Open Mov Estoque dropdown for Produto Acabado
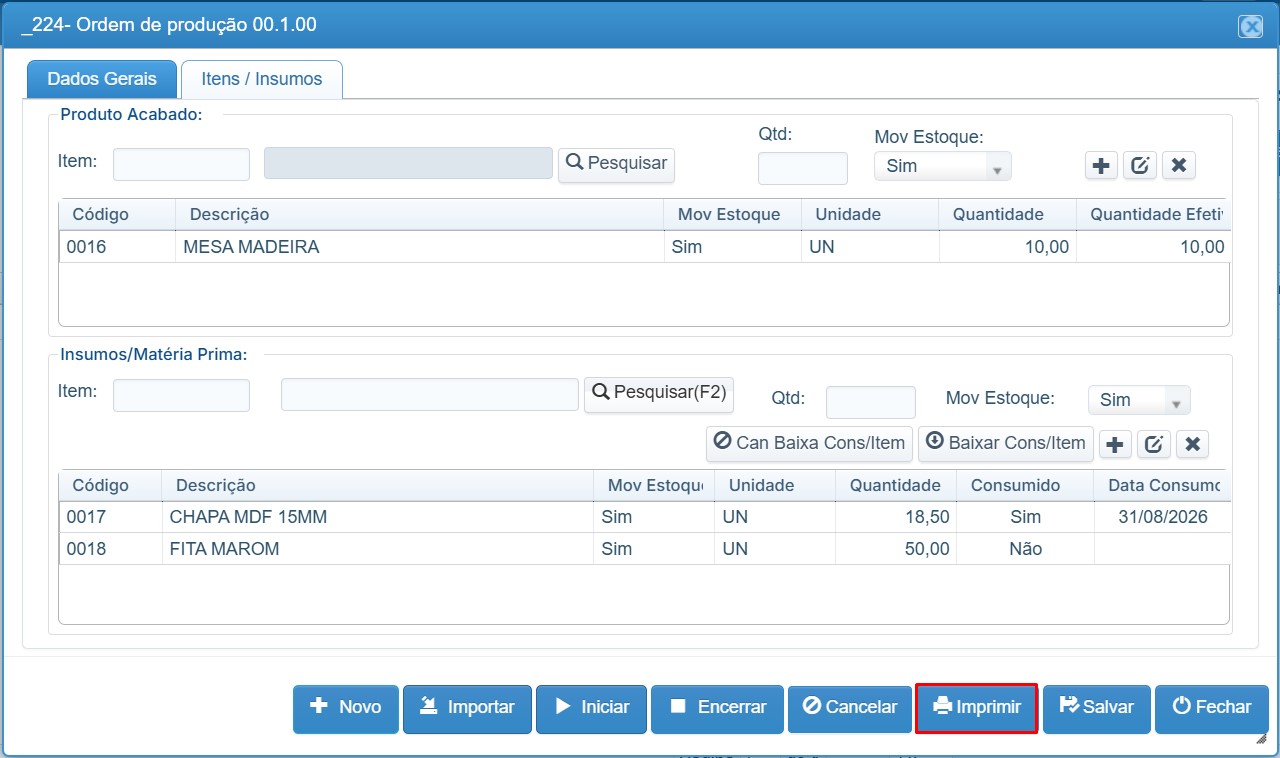Viewport: 1280px width, 758px height. (942, 166)
